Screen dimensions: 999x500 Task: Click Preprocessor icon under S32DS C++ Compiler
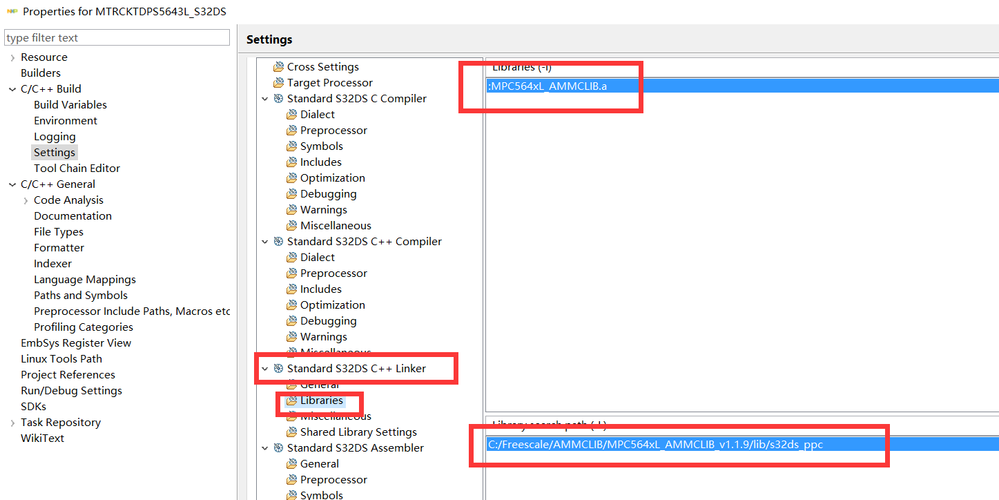[x=291, y=273]
